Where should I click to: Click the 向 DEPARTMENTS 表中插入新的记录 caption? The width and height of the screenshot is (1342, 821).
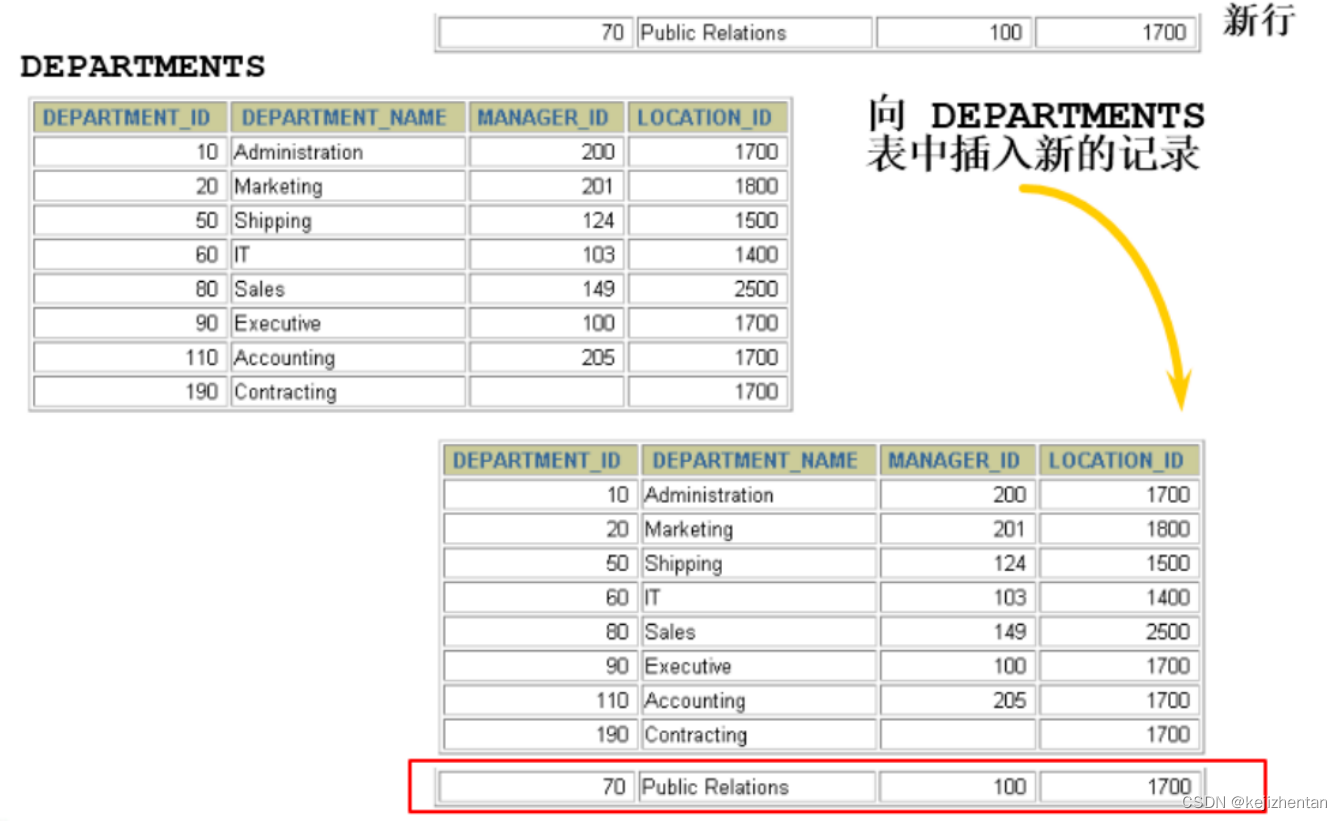(x=1036, y=135)
